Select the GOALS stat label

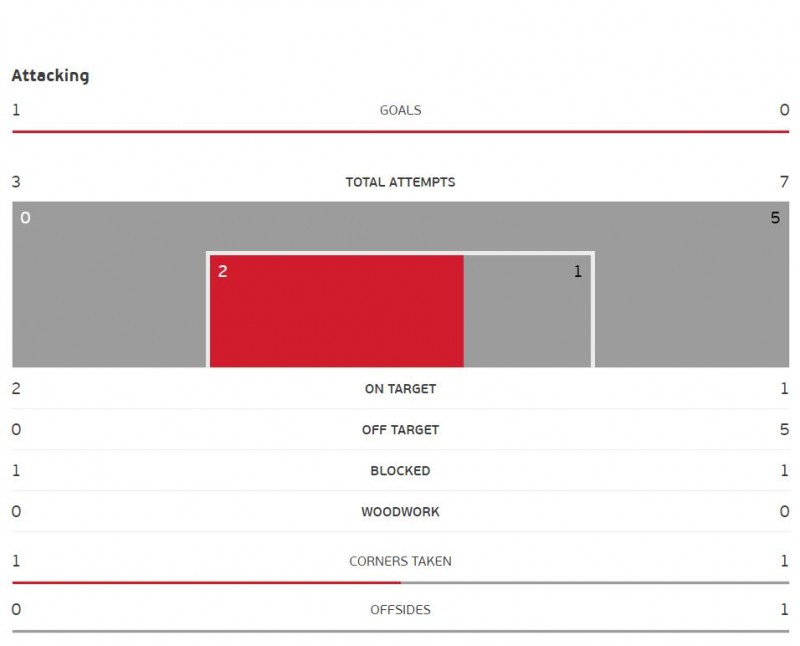point(400,110)
